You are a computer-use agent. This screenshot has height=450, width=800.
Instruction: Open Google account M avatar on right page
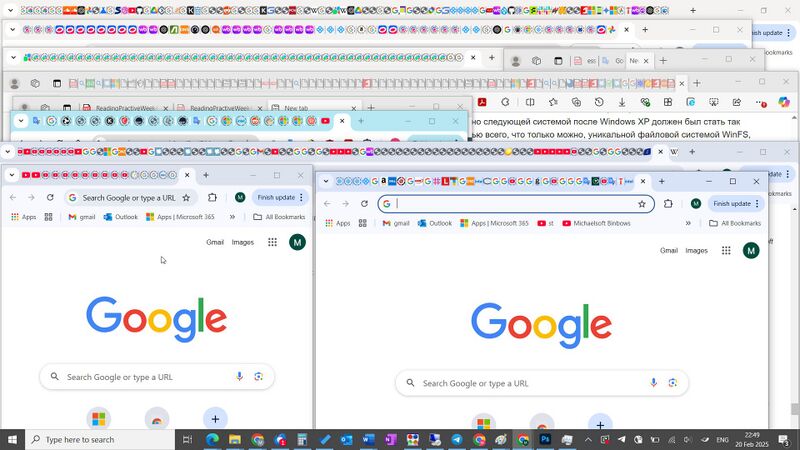(751, 251)
